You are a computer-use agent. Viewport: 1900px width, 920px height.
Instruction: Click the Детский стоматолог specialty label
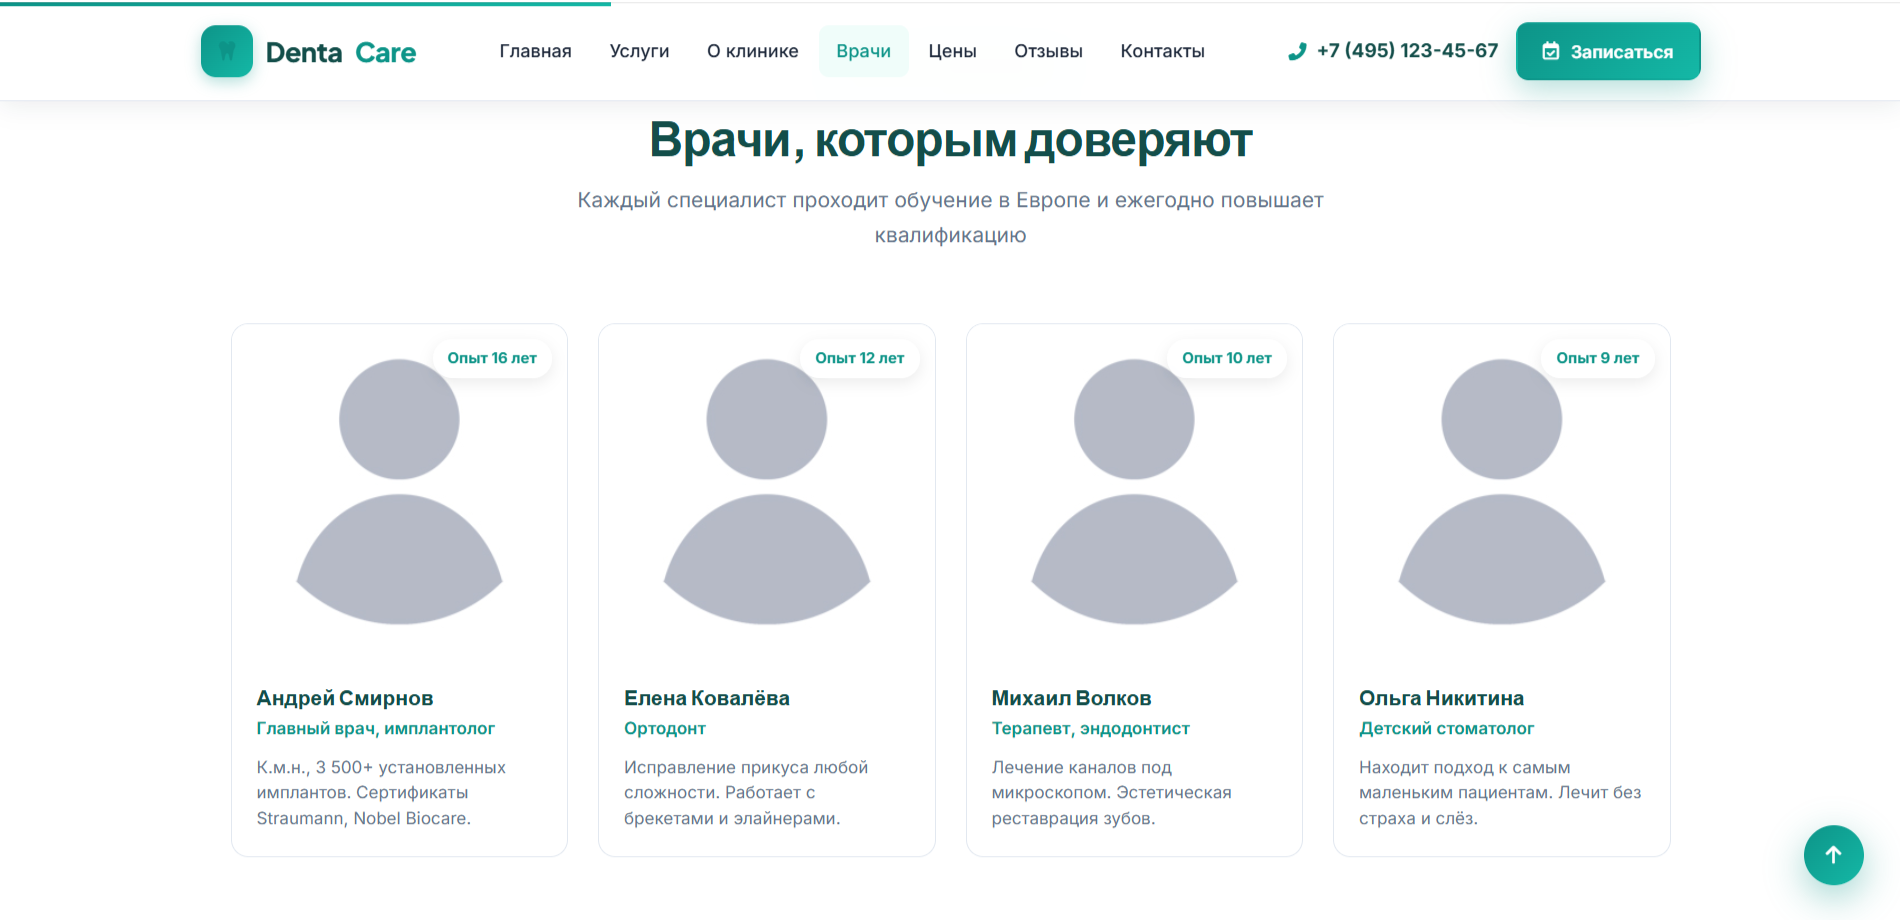point(1446,728)
